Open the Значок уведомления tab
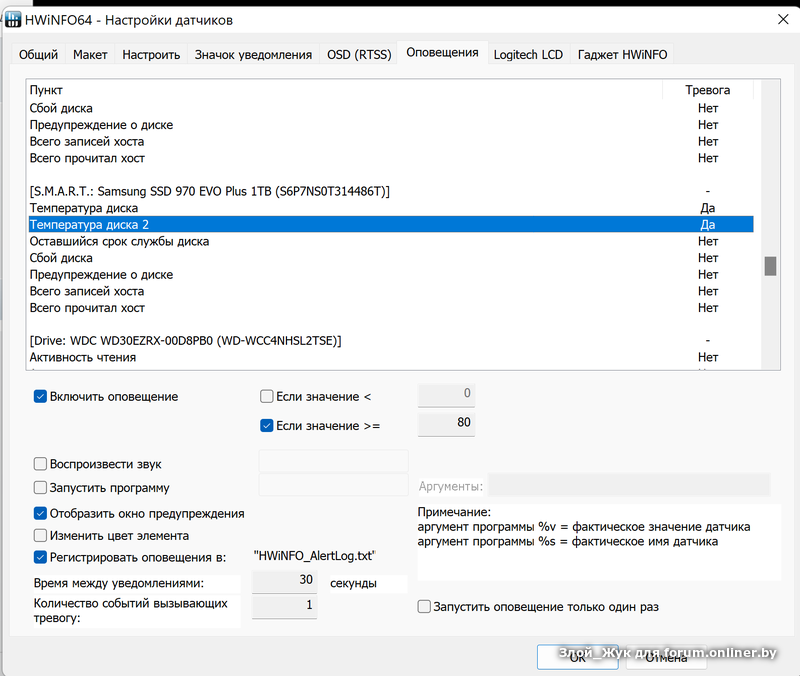800x676 pixels. [x=253, y=55]
